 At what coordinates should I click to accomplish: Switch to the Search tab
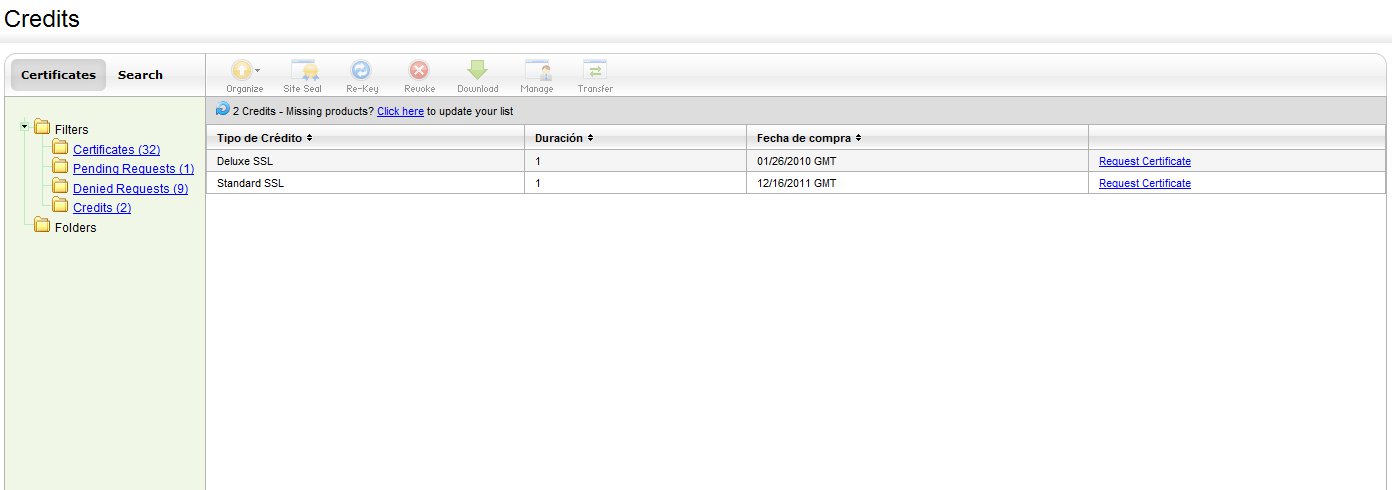pyautogui.click(x=140, y=75)
